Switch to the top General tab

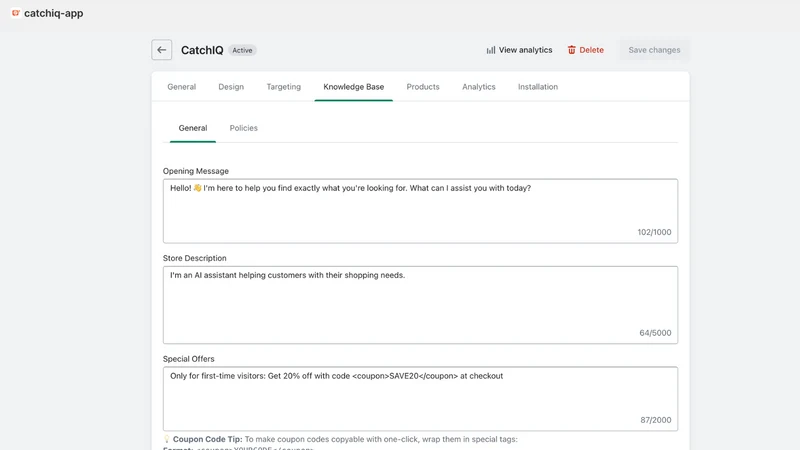point(182,87)
